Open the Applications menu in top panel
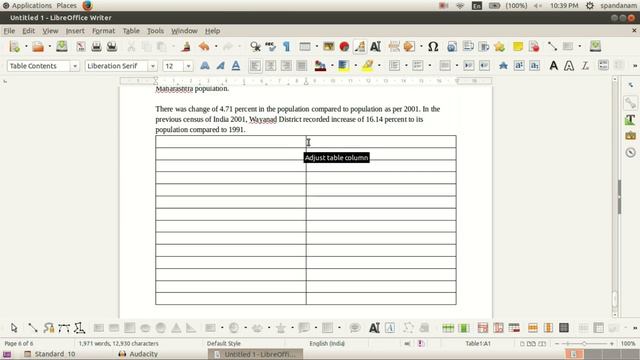640x360 pixels. (27, 5)
